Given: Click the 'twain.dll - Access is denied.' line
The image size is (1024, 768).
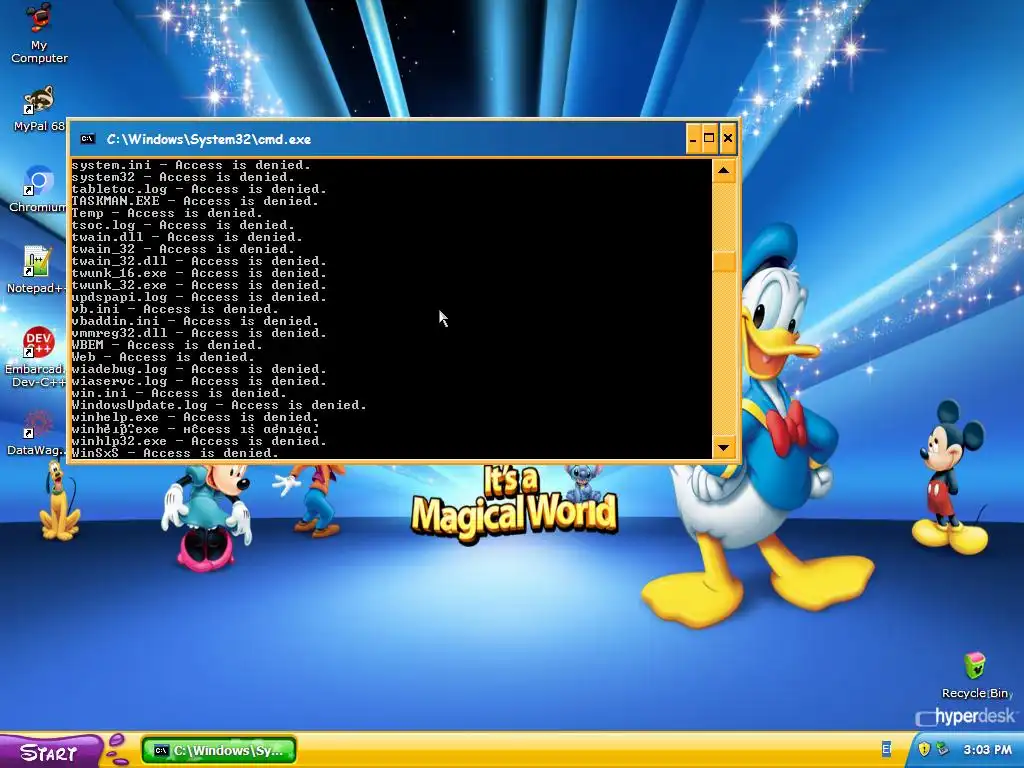Looking at the screenshot, I should pos(187,237).
